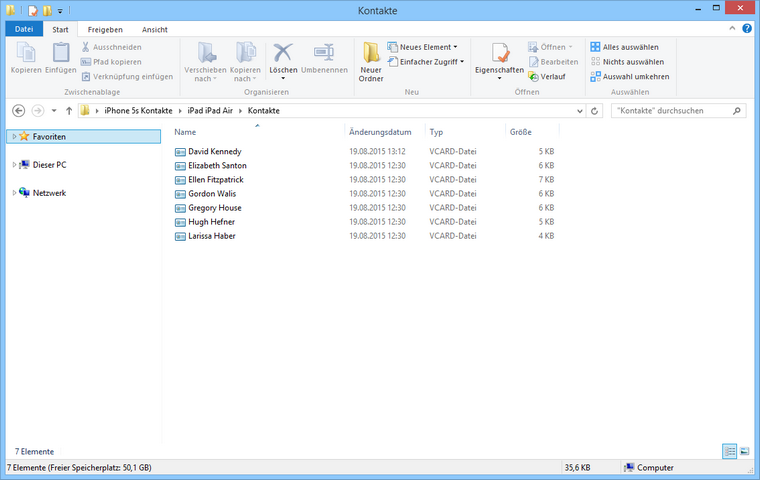The height and width of the screenshot is (480, 760).
Task: Click the Verlauf history icon
Action: (x=552, y=76)
